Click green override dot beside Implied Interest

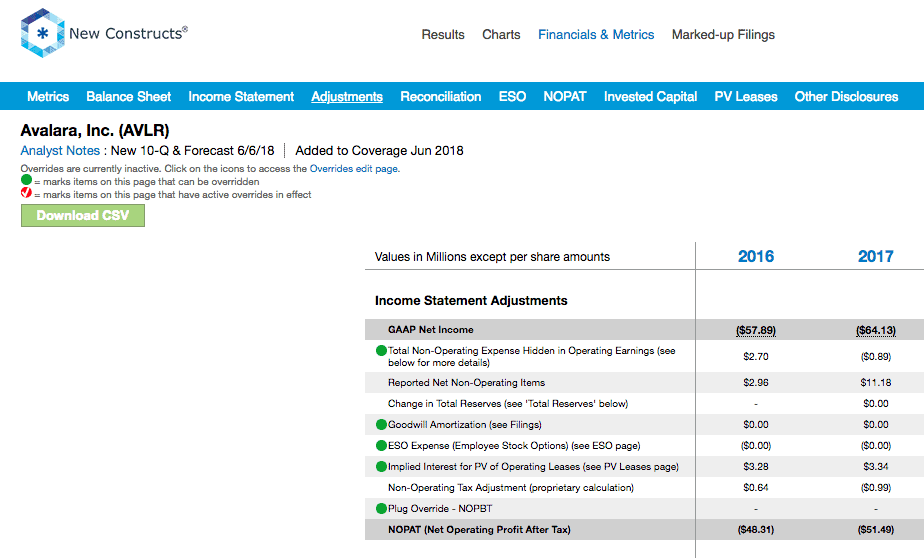(x=381, y=467)
